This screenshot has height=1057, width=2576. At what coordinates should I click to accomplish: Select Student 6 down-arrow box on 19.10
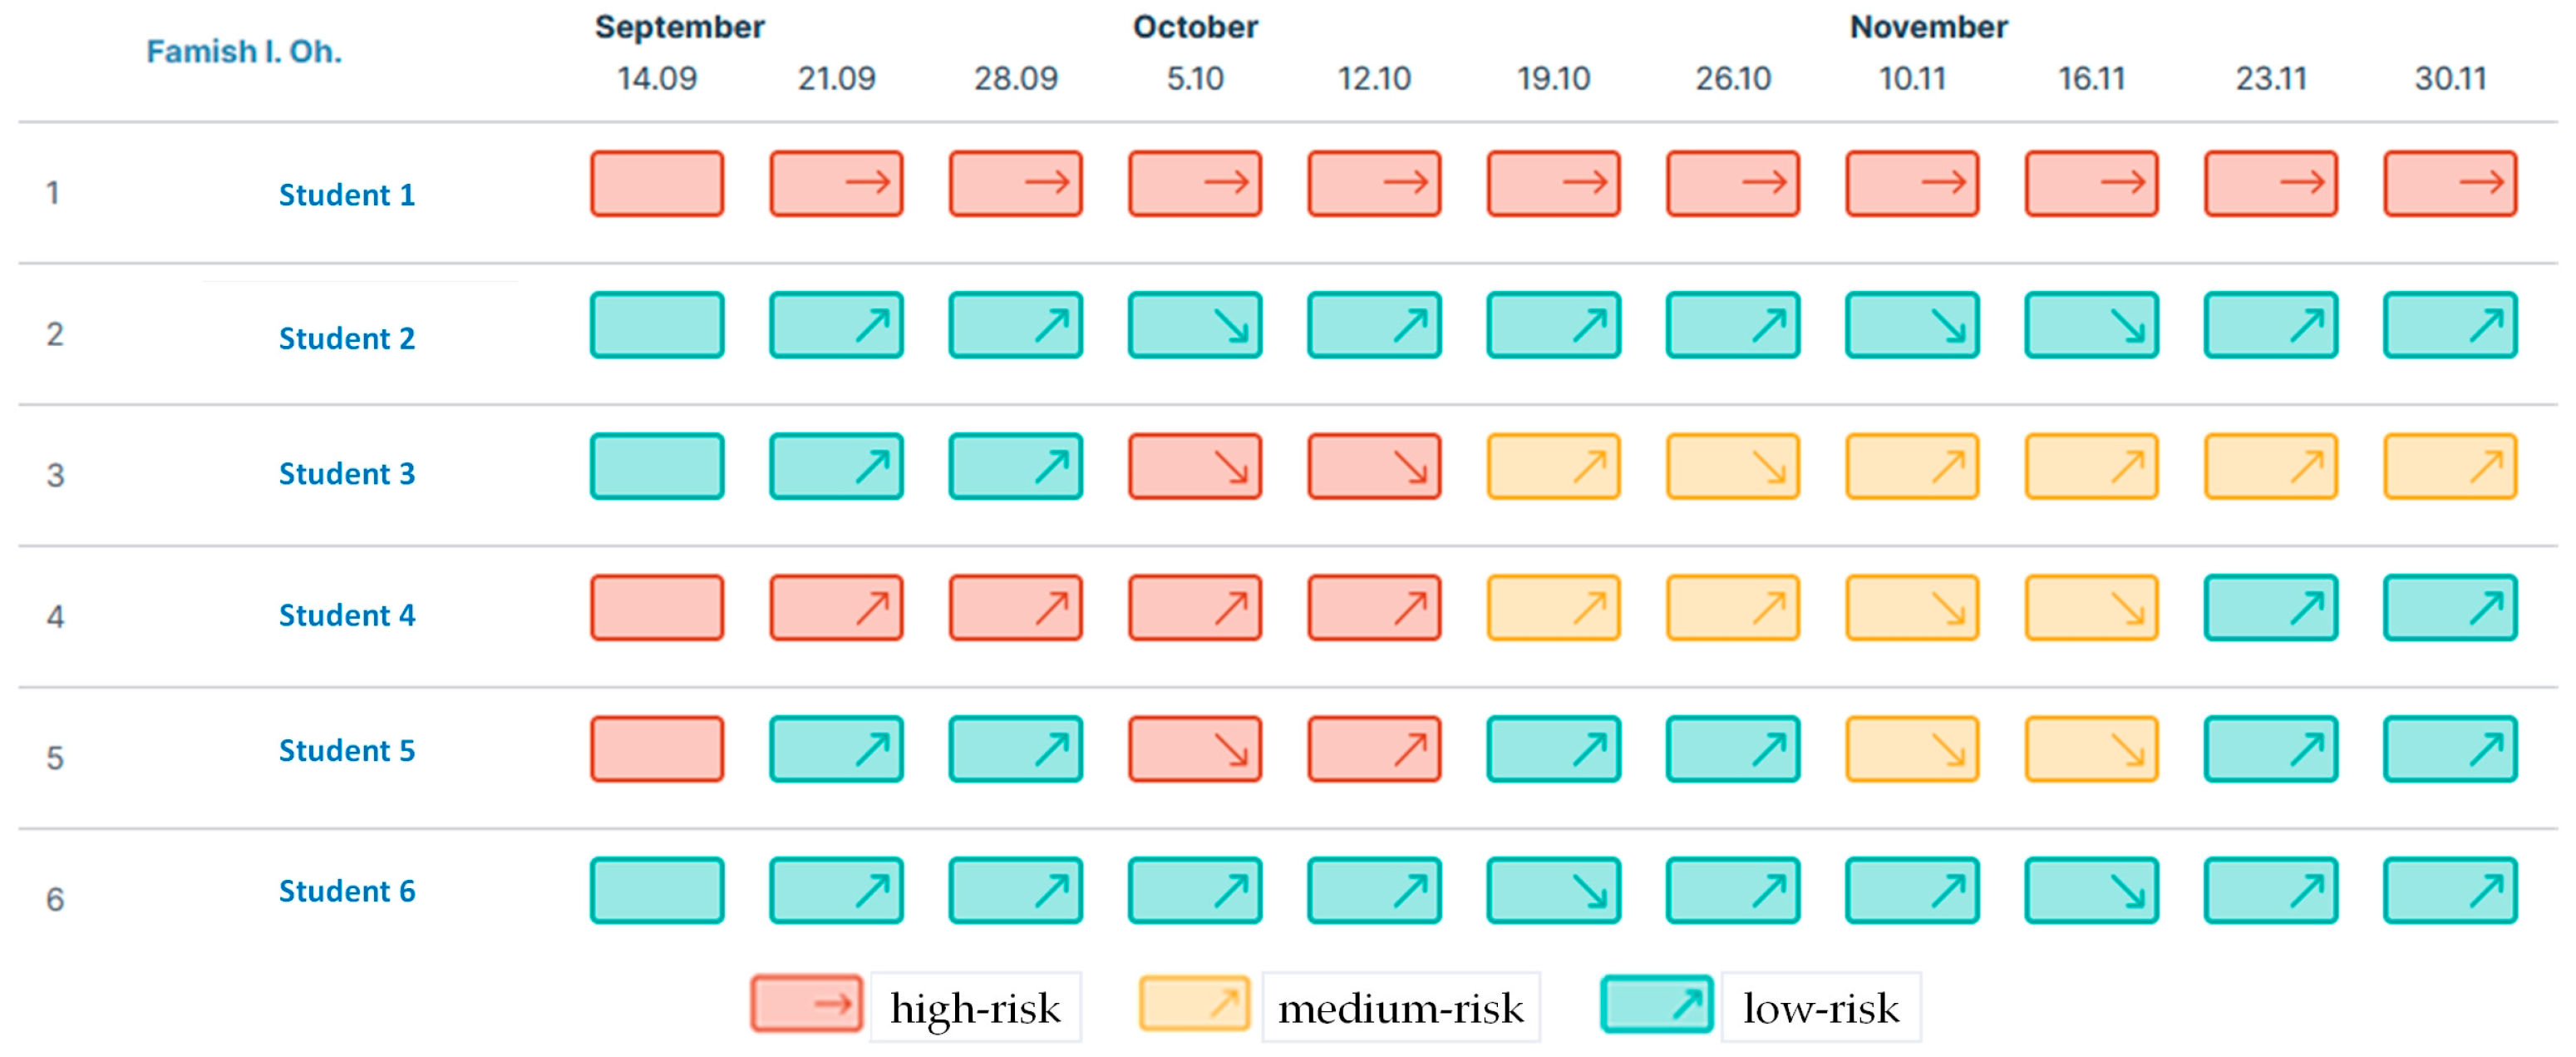(x=1554, y=890)
